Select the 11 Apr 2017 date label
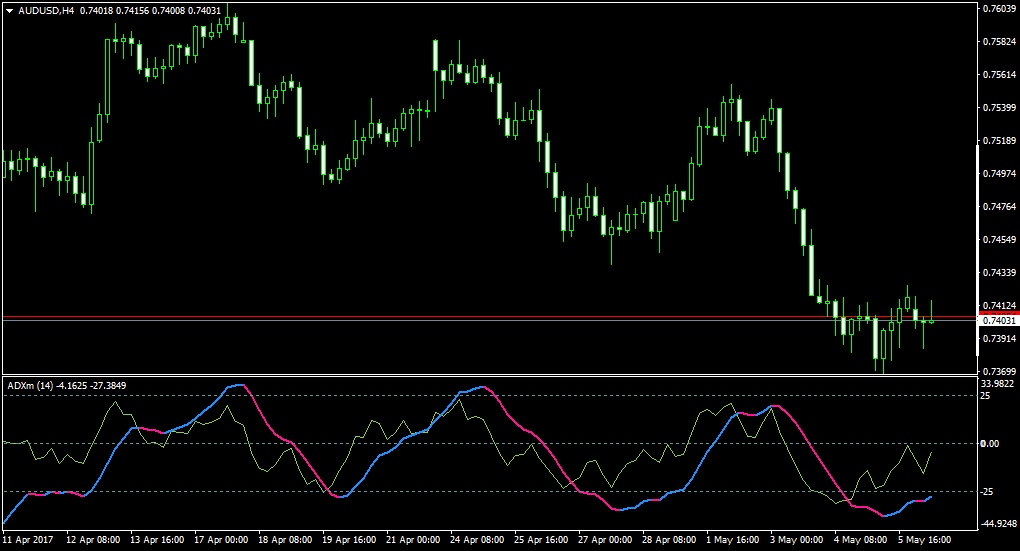This screenshot has width=1020, height=551. (x=28, y=540)
